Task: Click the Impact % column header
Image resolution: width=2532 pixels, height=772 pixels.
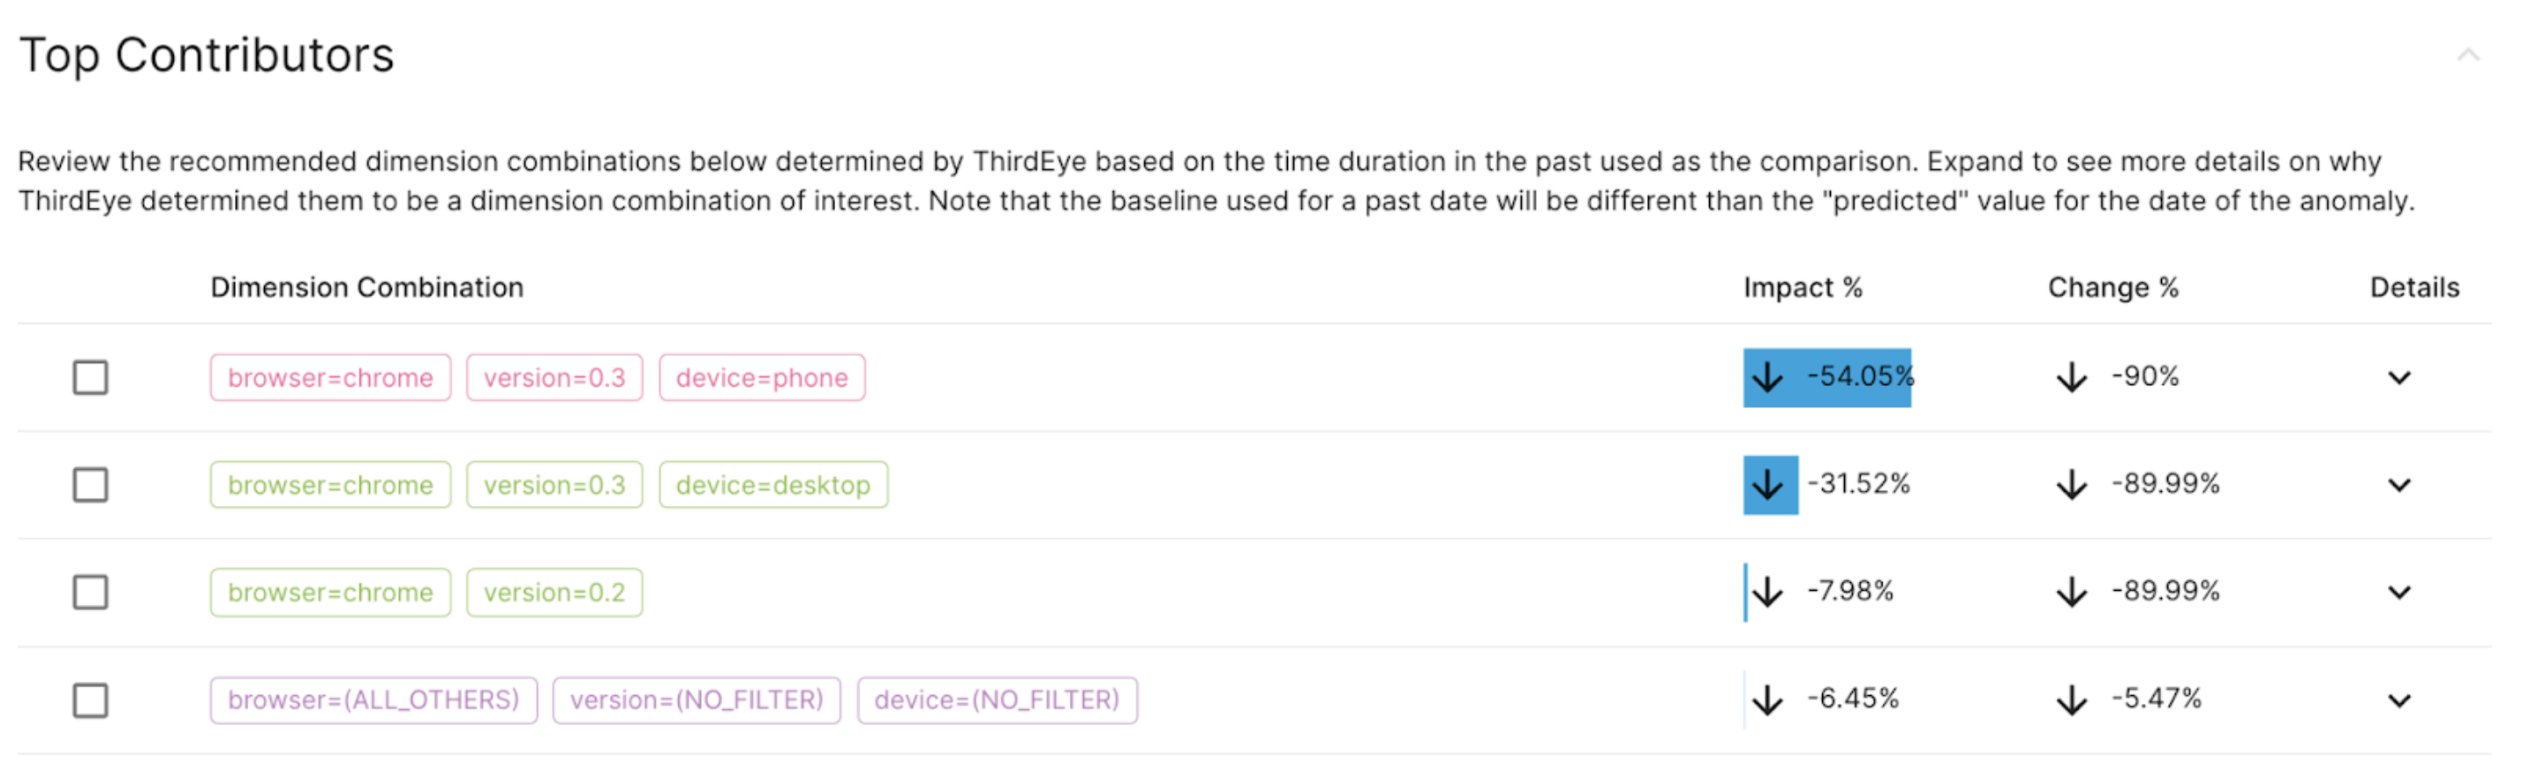Action: (x=1803, y=287)
